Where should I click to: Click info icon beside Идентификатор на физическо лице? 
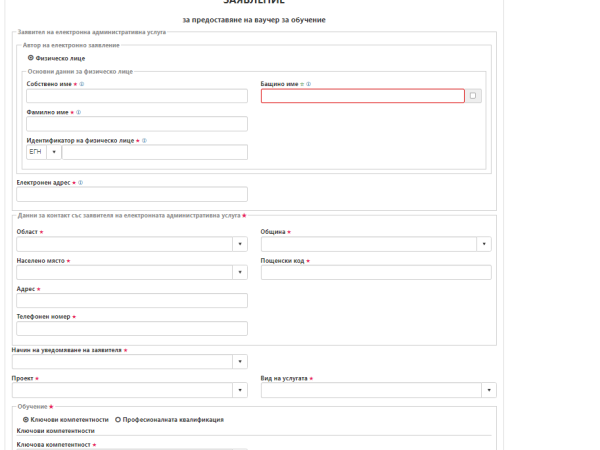pyautogui.click(x=144, y=141)
